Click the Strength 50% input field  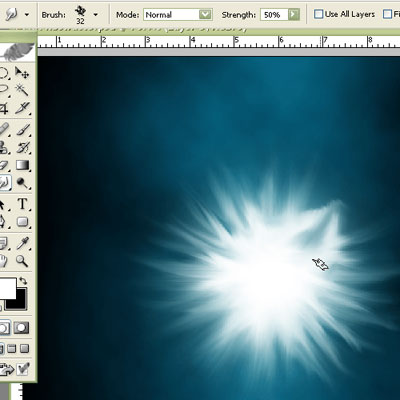click(x=274, y=15)
